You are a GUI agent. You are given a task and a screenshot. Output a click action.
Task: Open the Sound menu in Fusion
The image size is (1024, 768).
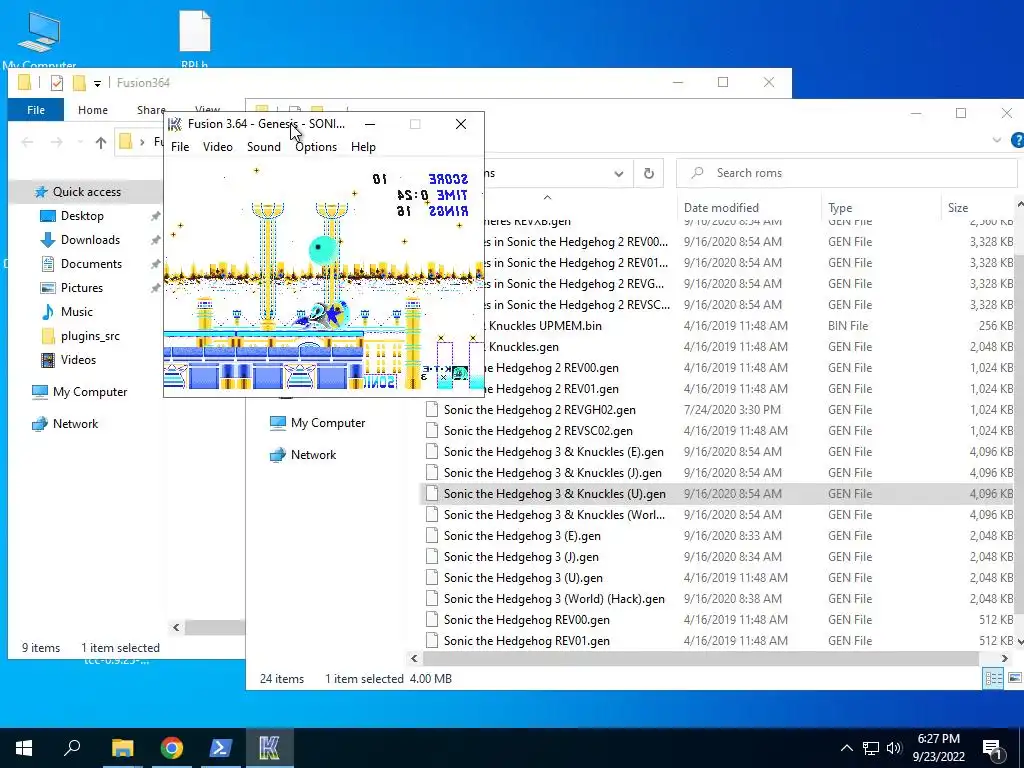pyautogui.click(x=264, y=147)
